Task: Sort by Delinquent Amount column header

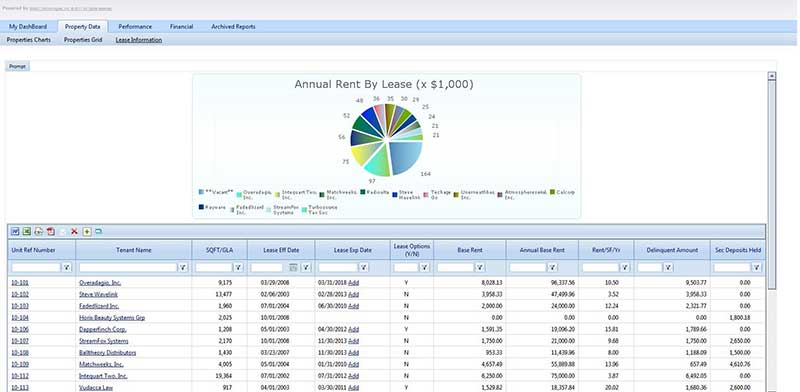Action: tap(671, 250)
